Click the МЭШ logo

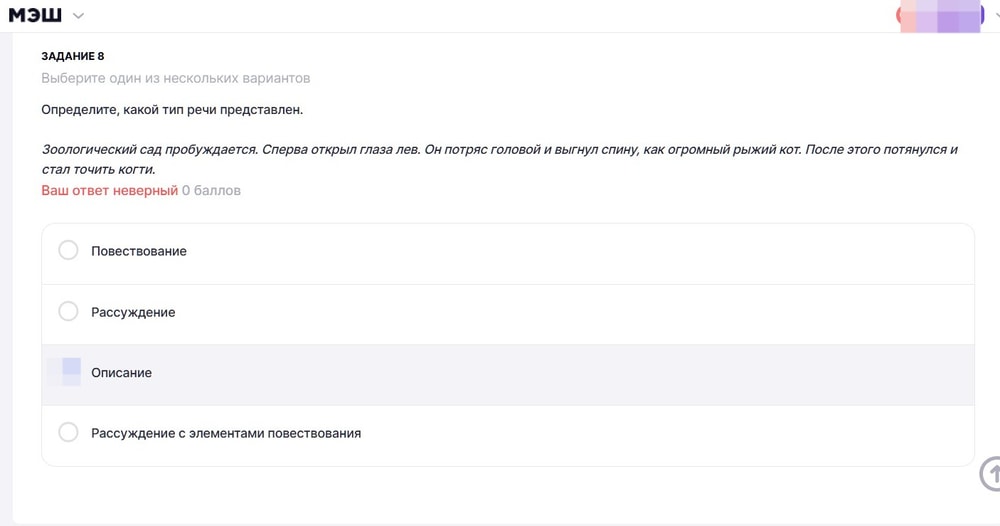[x=35, y=15]
